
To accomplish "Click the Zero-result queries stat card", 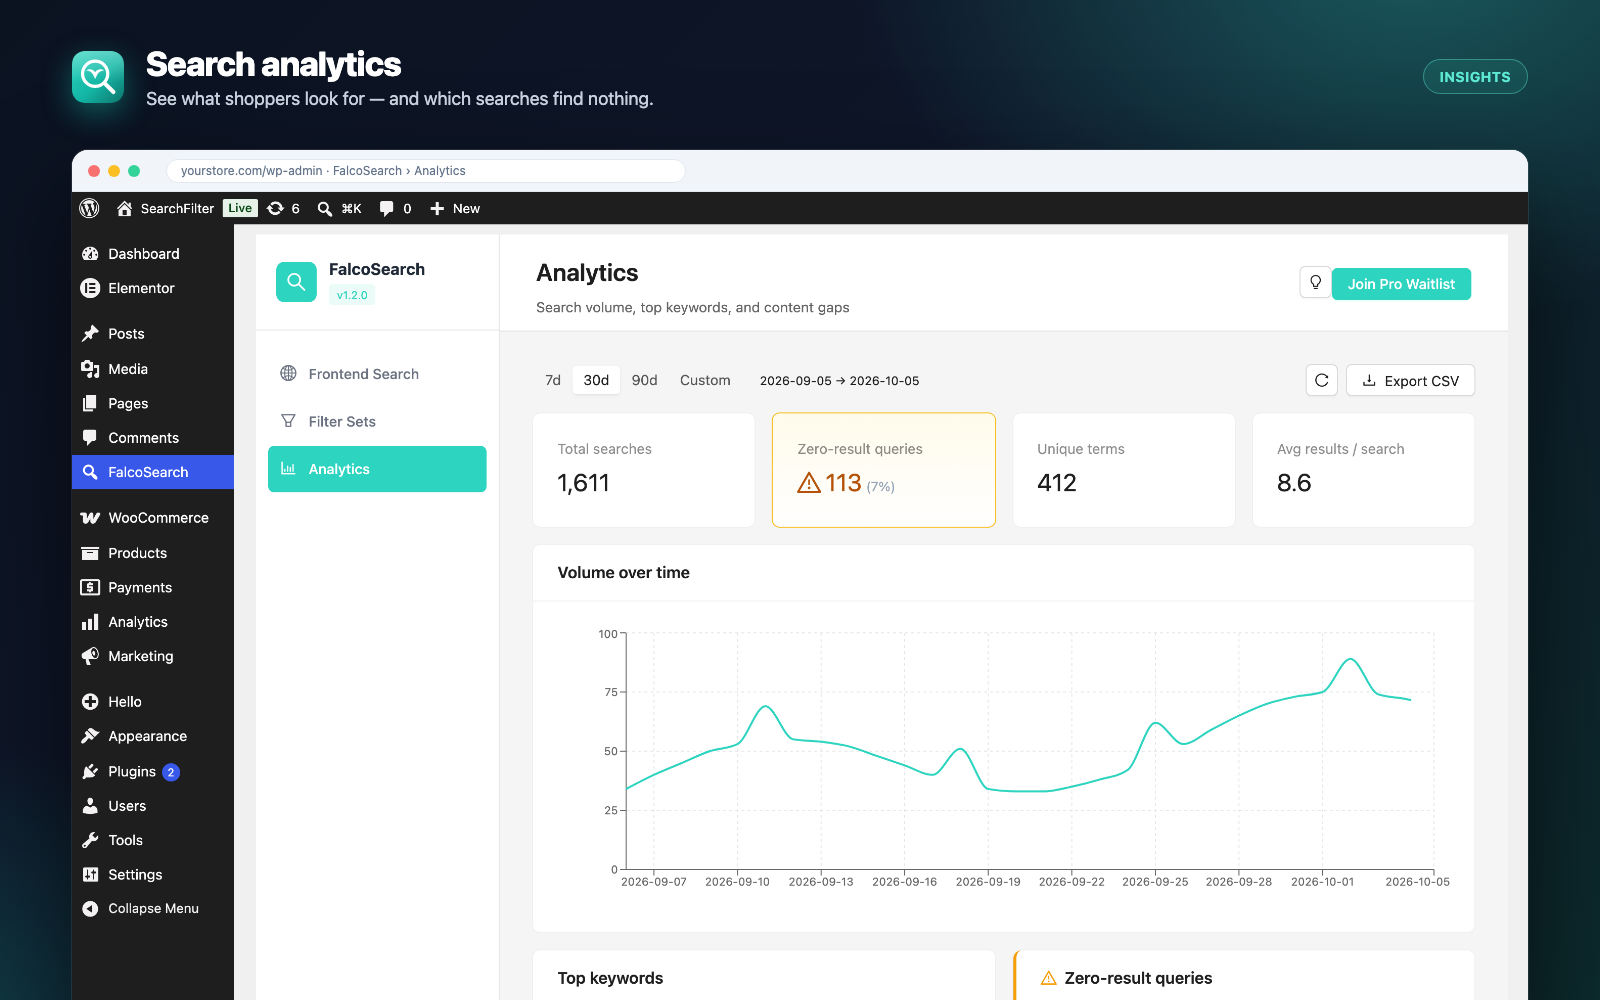I will click(x=884, y=470).
